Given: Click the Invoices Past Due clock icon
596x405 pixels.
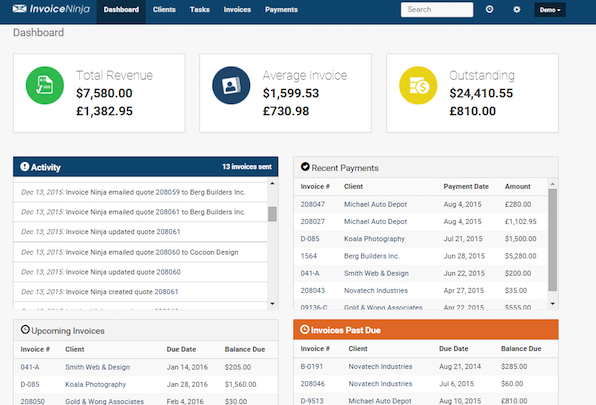Looking at the screenshot, I should 304,329.
